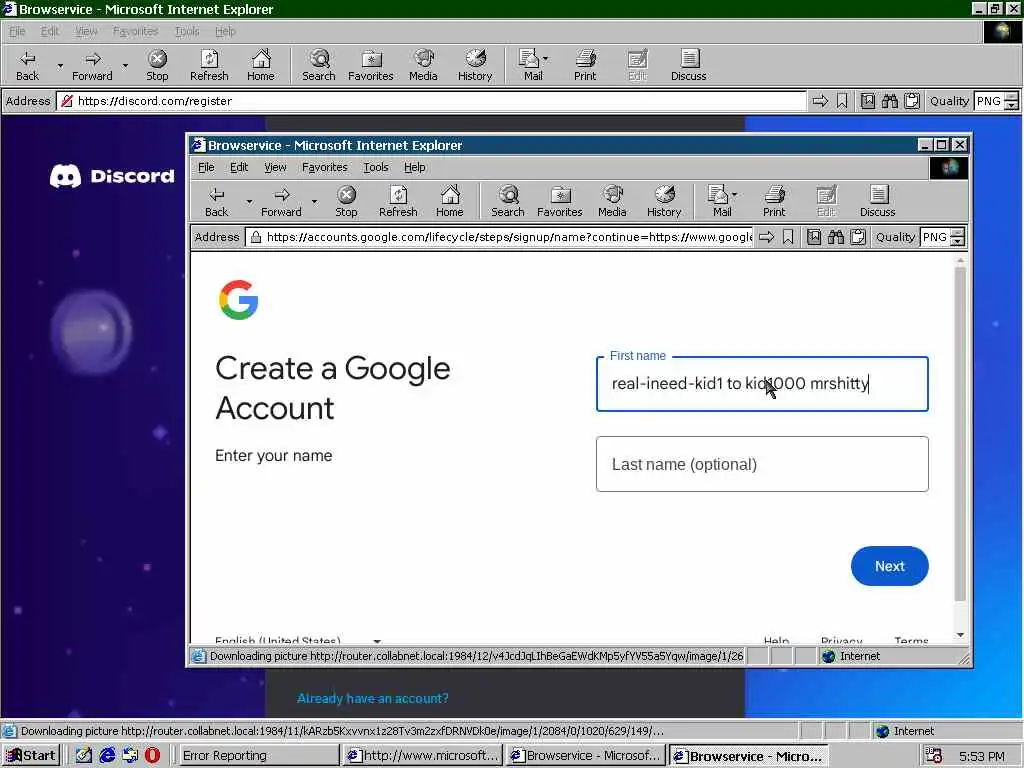Click scroll-up arrow of Google page scrollbar
The height and width of the screenshot is (768, 1024).
(x=960, y=261)
